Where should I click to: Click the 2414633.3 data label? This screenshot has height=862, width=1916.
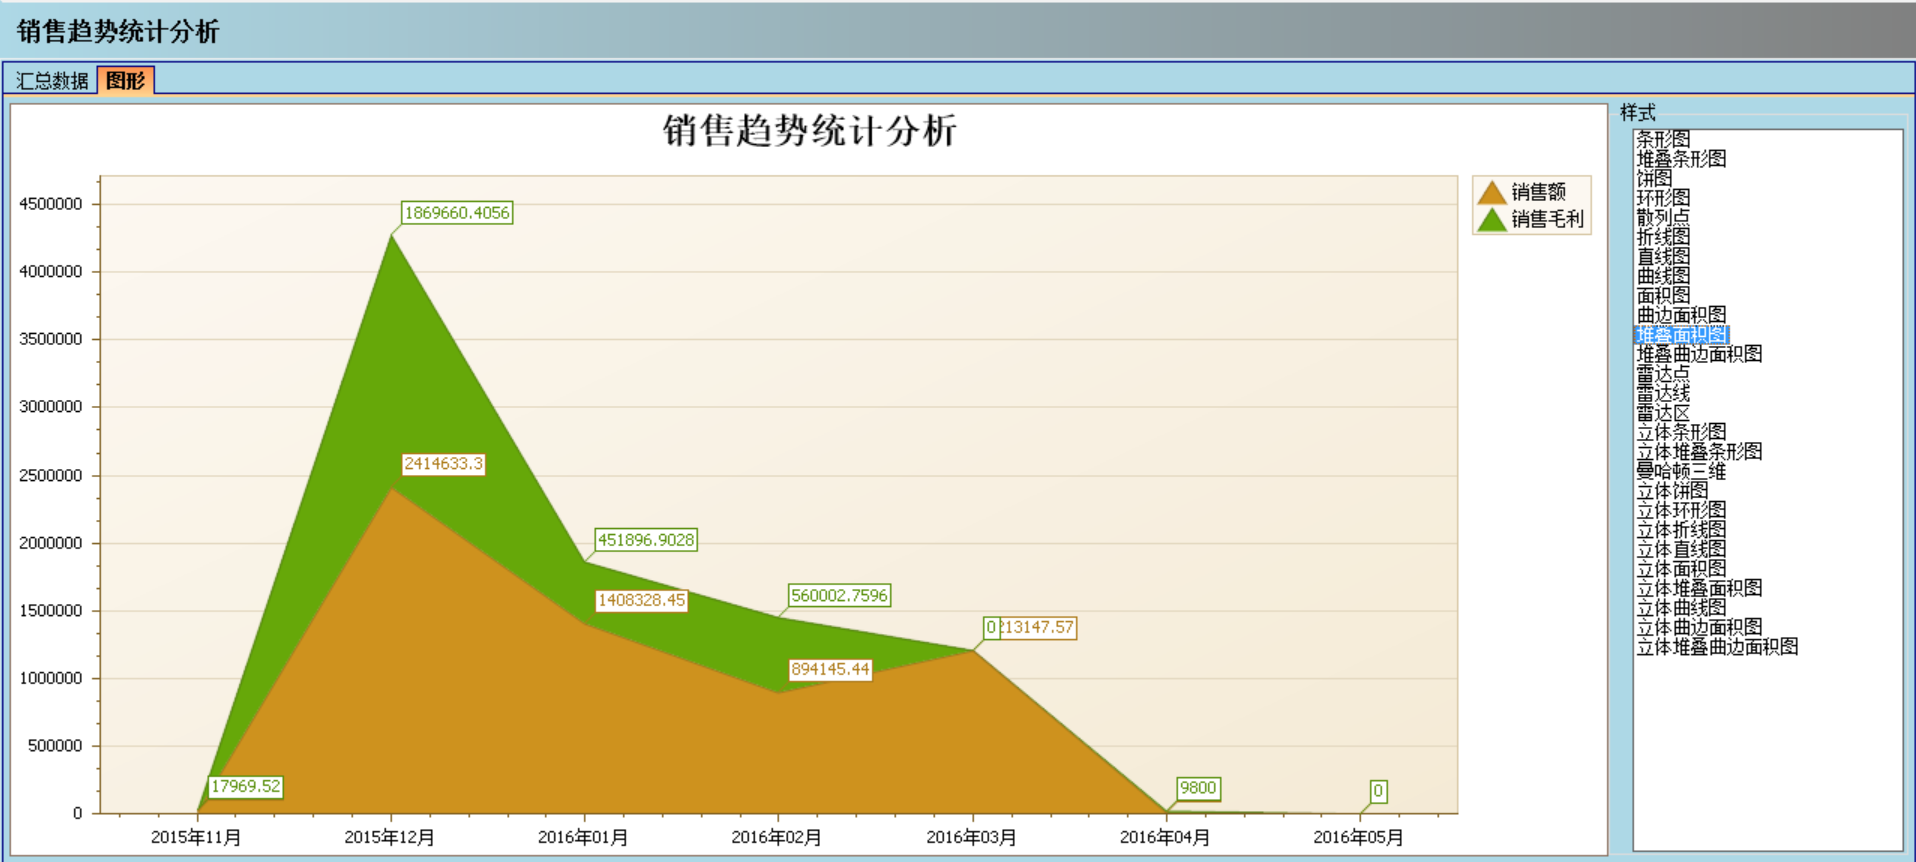(443, 464)
